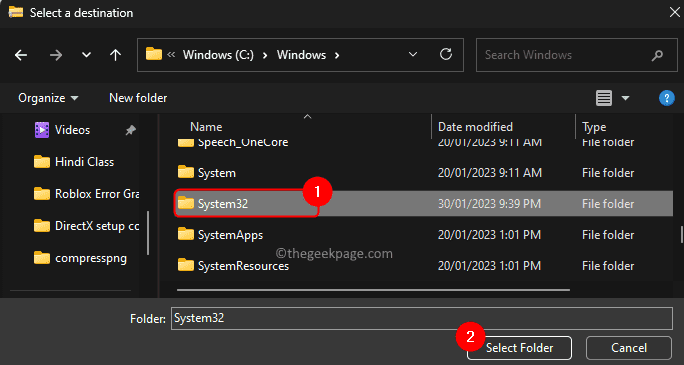Select Roblox Error folder in sidebar

pos(86,194)
